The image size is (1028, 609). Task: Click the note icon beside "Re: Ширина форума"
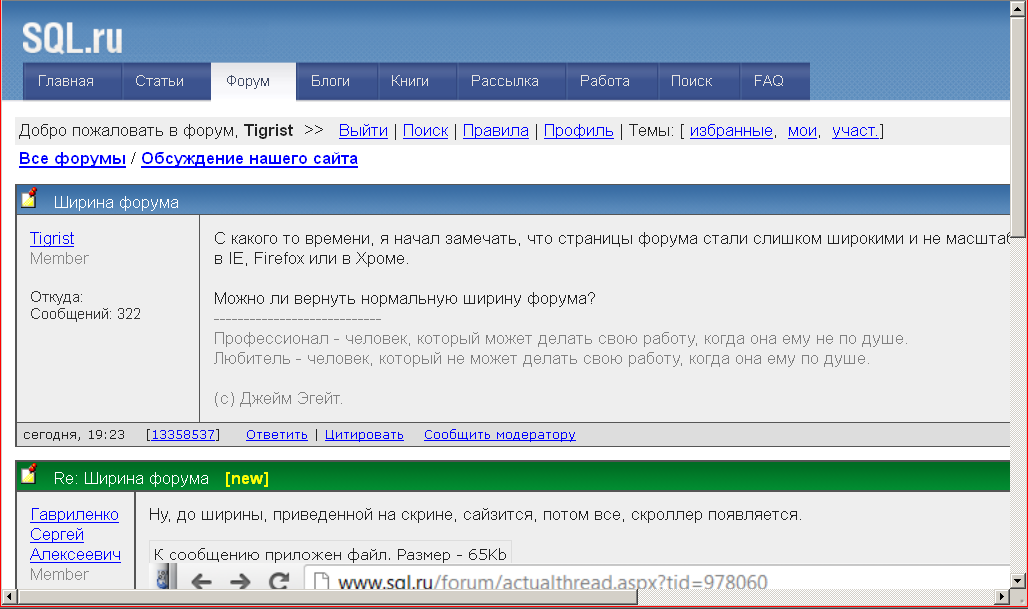pos(29,474)
